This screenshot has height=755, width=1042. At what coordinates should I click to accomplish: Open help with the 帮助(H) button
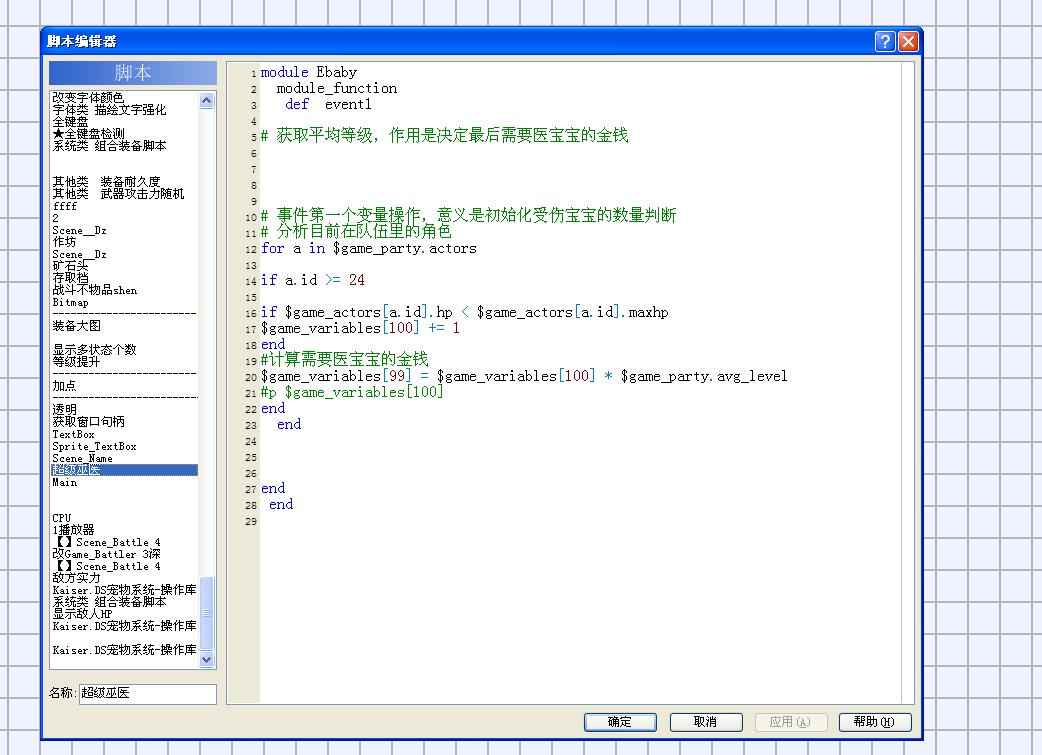(x=875, y=722)
